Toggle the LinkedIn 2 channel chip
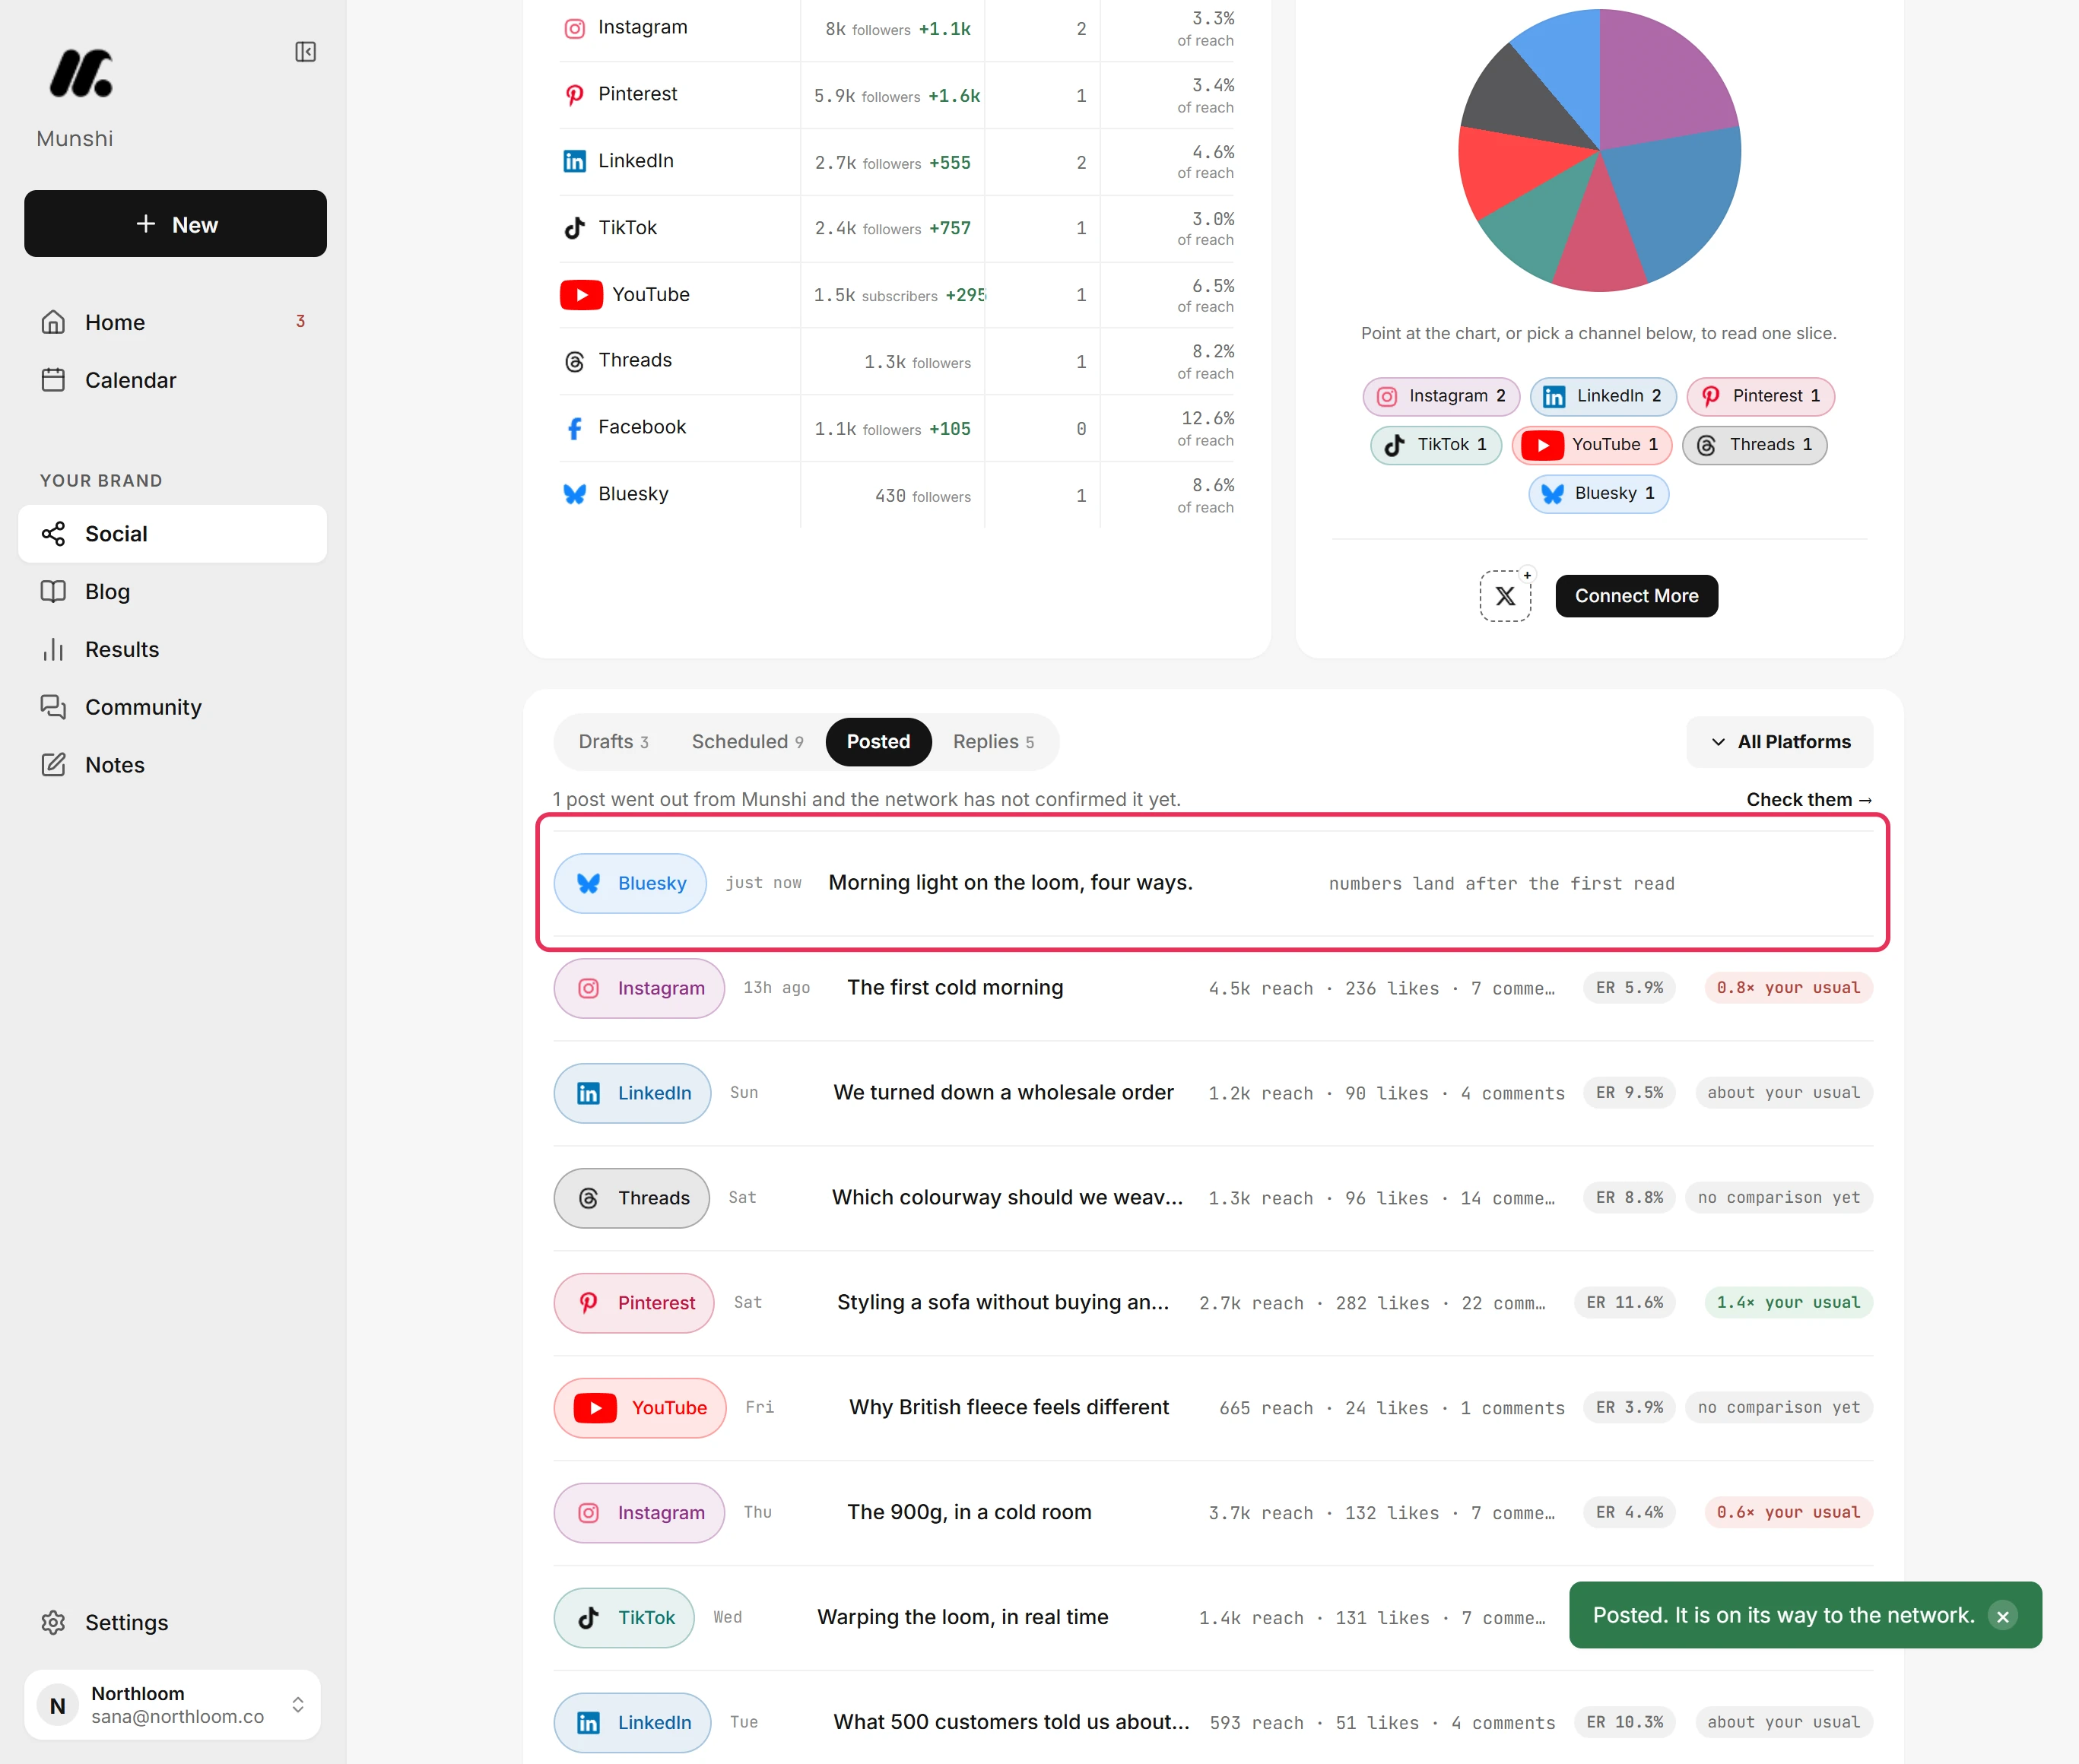This screenshot has width=2079, height=1764. [1603, 396]
